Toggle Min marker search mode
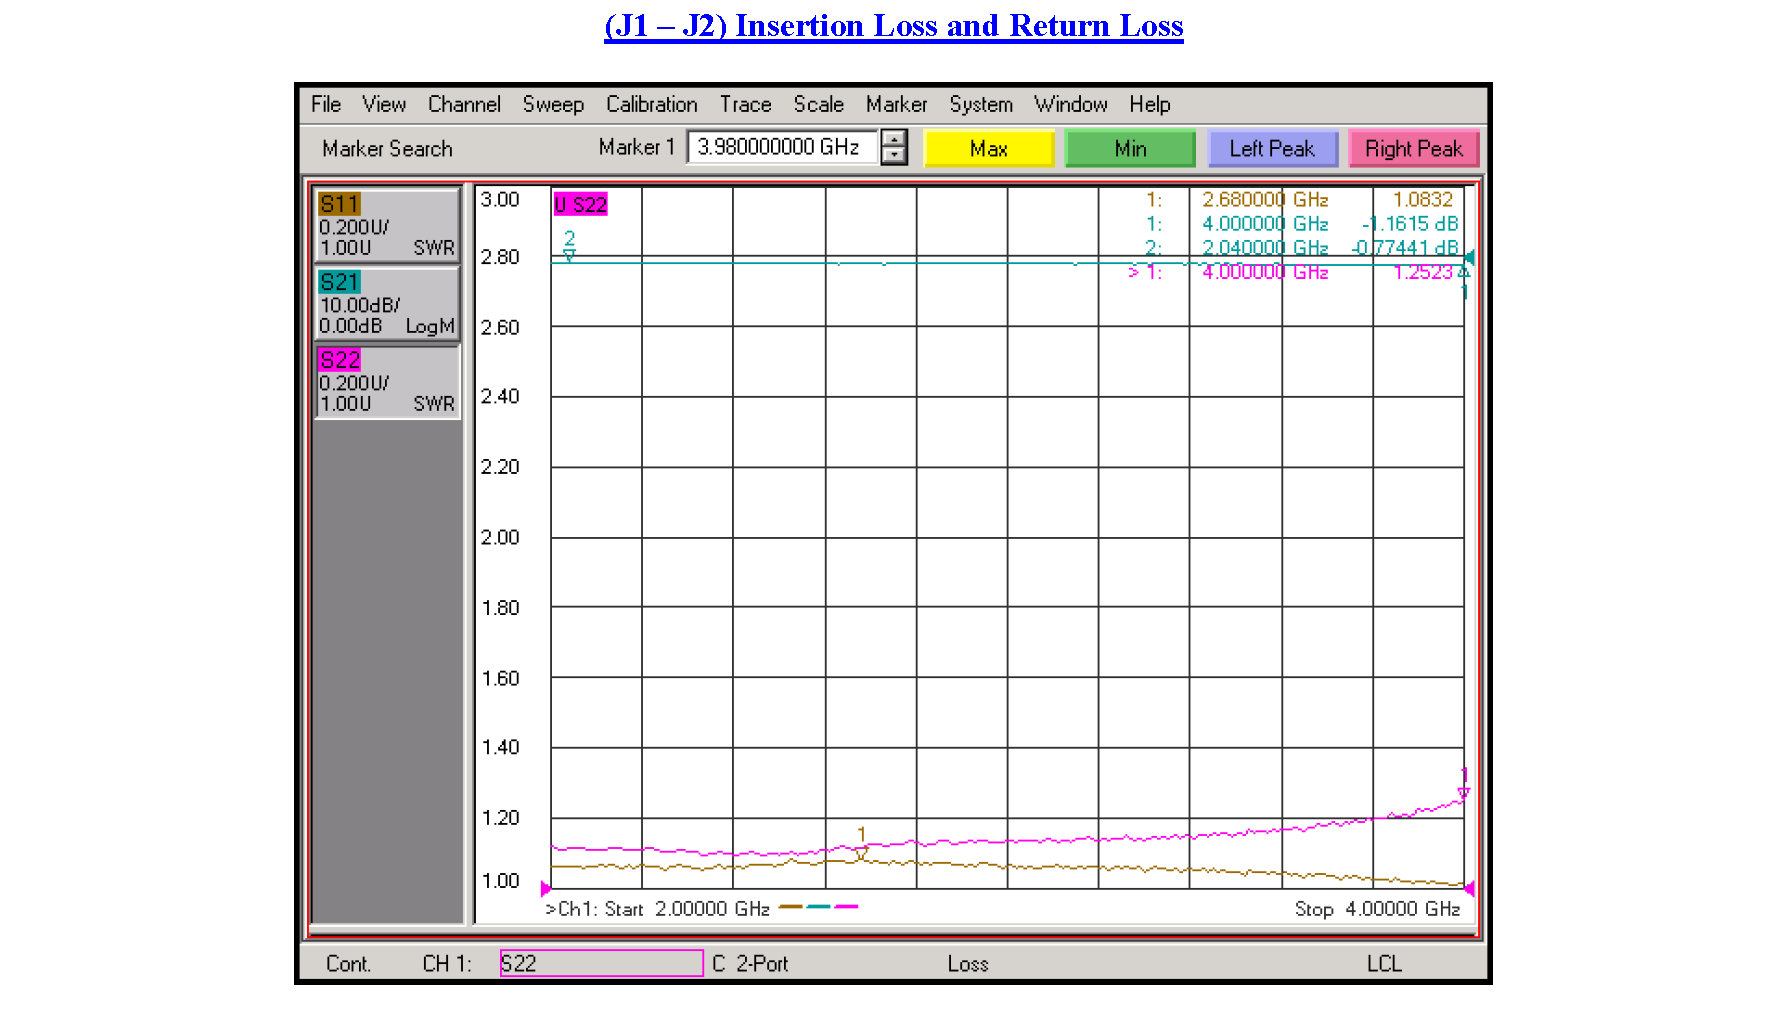 click(1130, 148)
